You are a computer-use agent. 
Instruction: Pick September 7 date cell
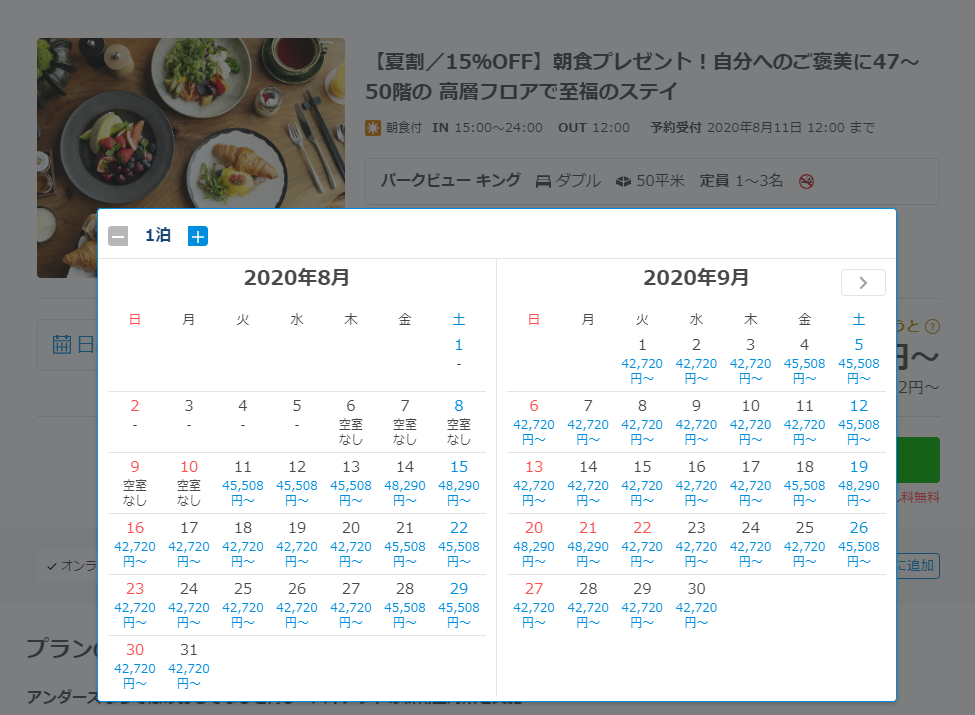588,422
